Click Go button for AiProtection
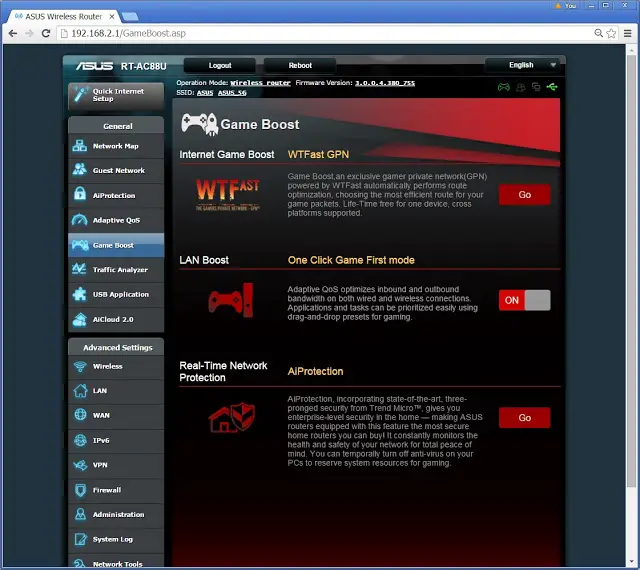The height and width of the screenshot is (570, 640). pyautogui.click(x=524, y=417)
